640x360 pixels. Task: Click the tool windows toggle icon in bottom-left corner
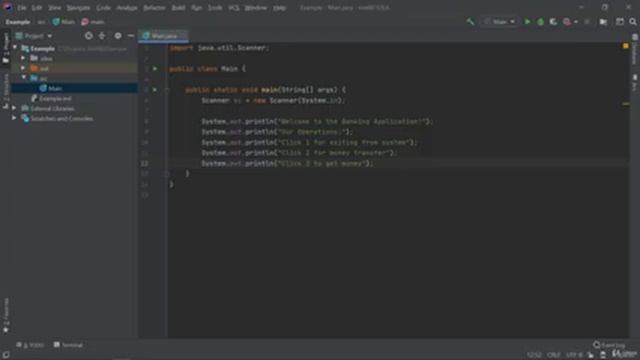pyautogui.click(x=6, y=355)
